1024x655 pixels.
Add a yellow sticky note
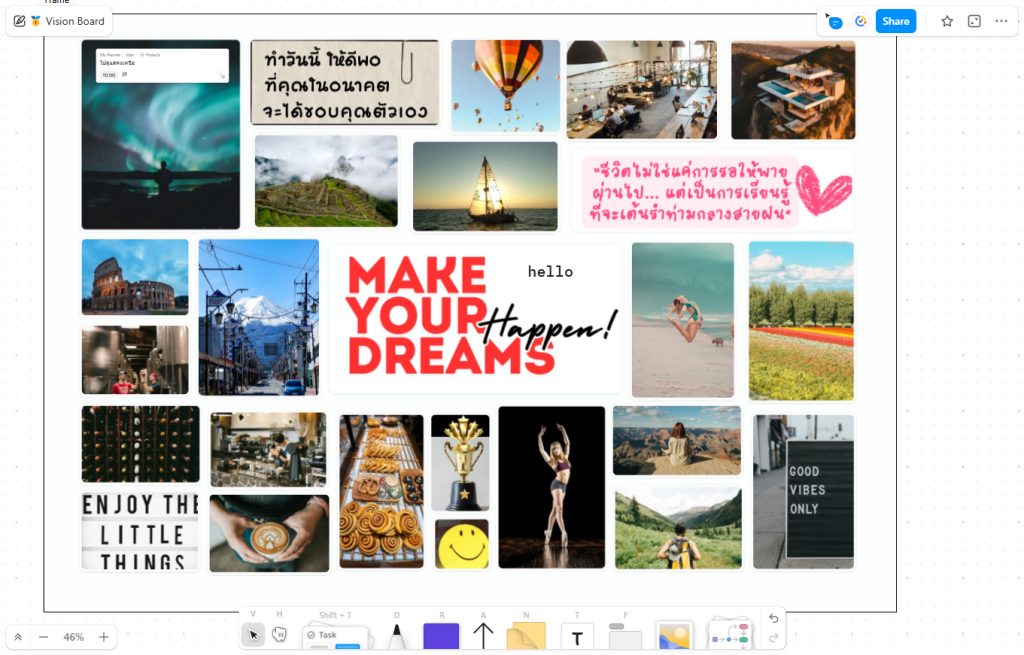pyautogui.click(x=526, y=637)
